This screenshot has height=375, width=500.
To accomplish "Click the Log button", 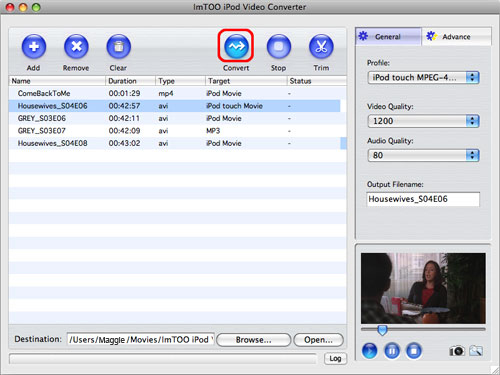I will [335, 358].
